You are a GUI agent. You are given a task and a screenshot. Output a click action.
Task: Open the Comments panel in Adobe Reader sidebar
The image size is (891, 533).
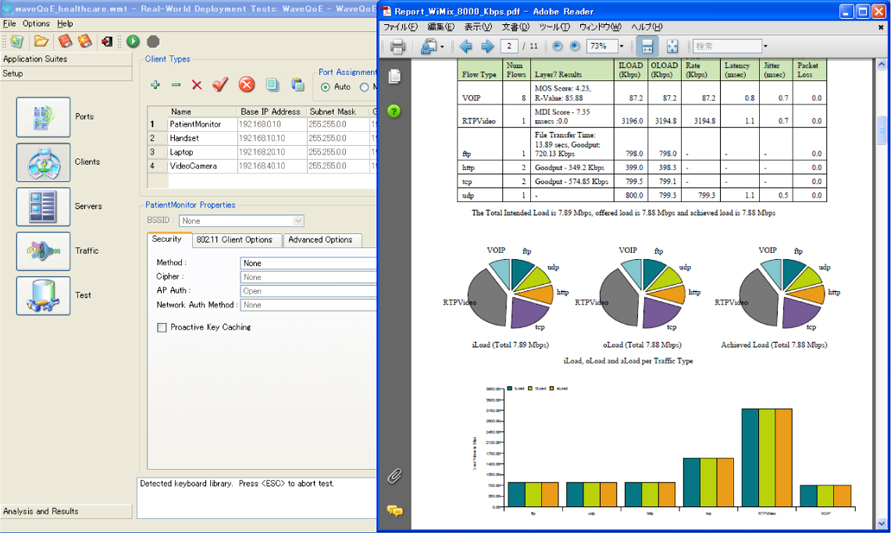pyautogui.click(x=394, y=511)
